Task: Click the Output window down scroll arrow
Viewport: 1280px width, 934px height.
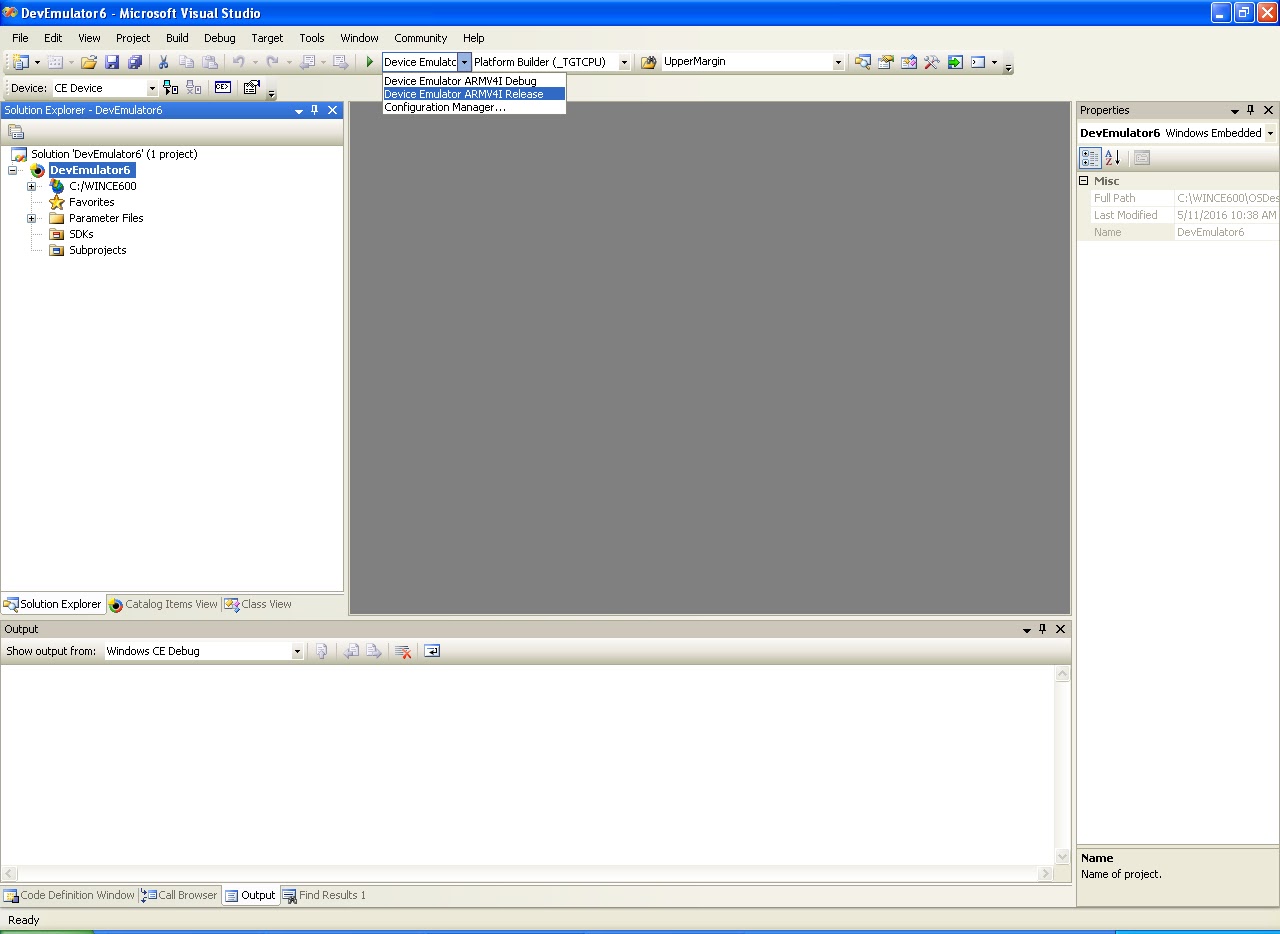Action: click(x=1062, y=857)
